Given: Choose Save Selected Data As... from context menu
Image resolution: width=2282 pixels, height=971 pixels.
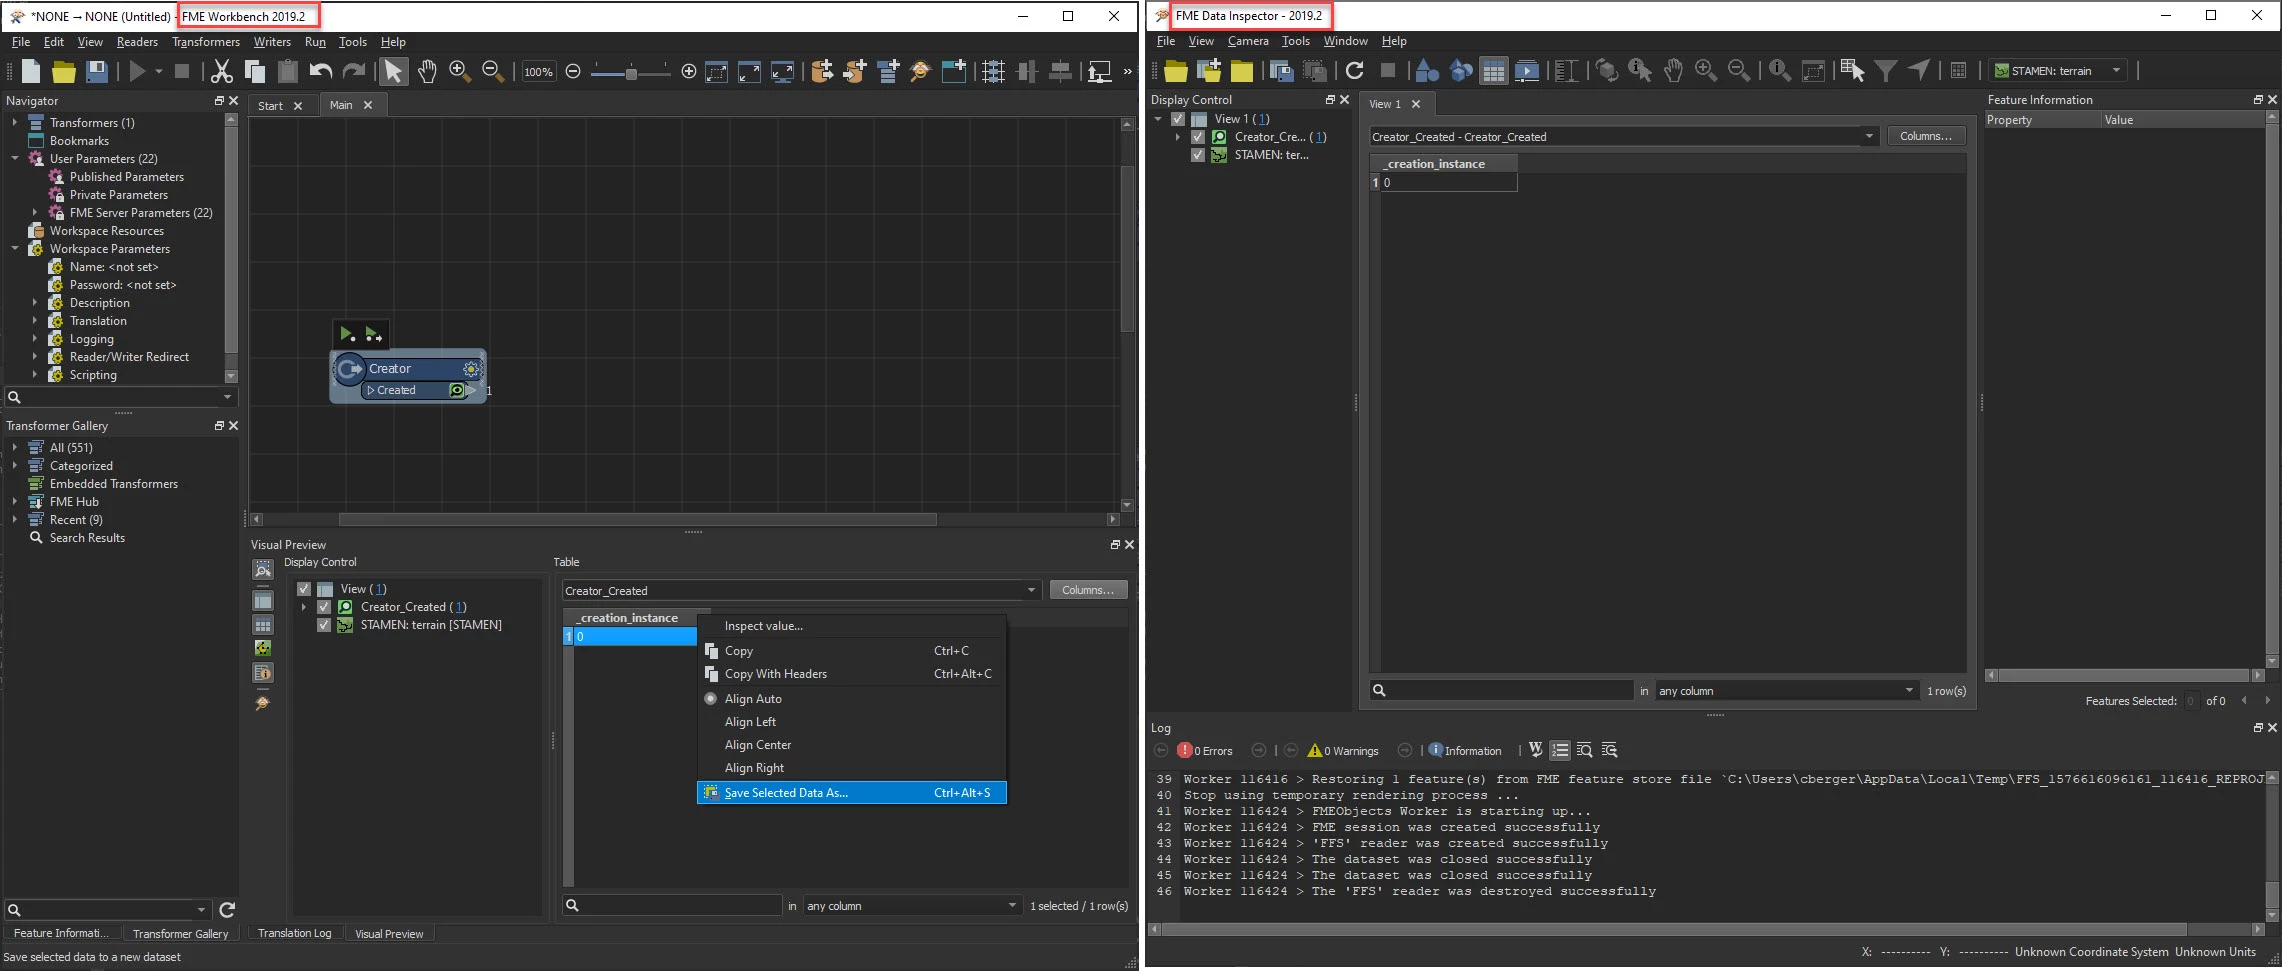Looking at the screenshot, I should (x=851, y=793).
